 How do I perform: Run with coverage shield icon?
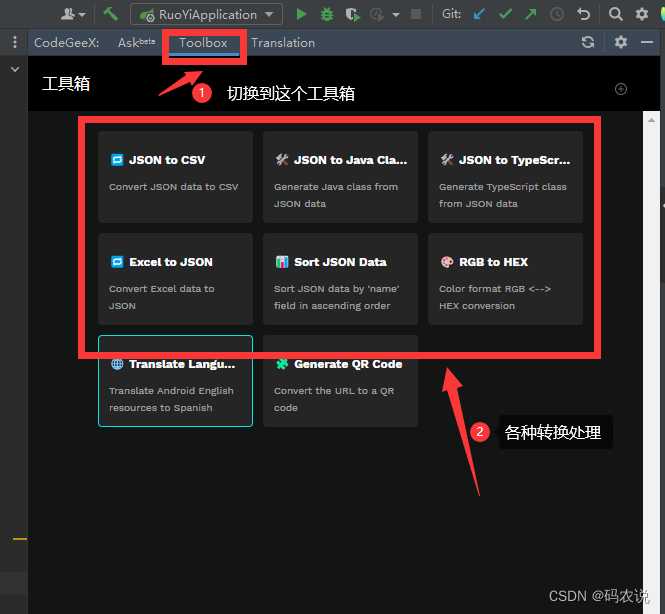coord(352,14)
